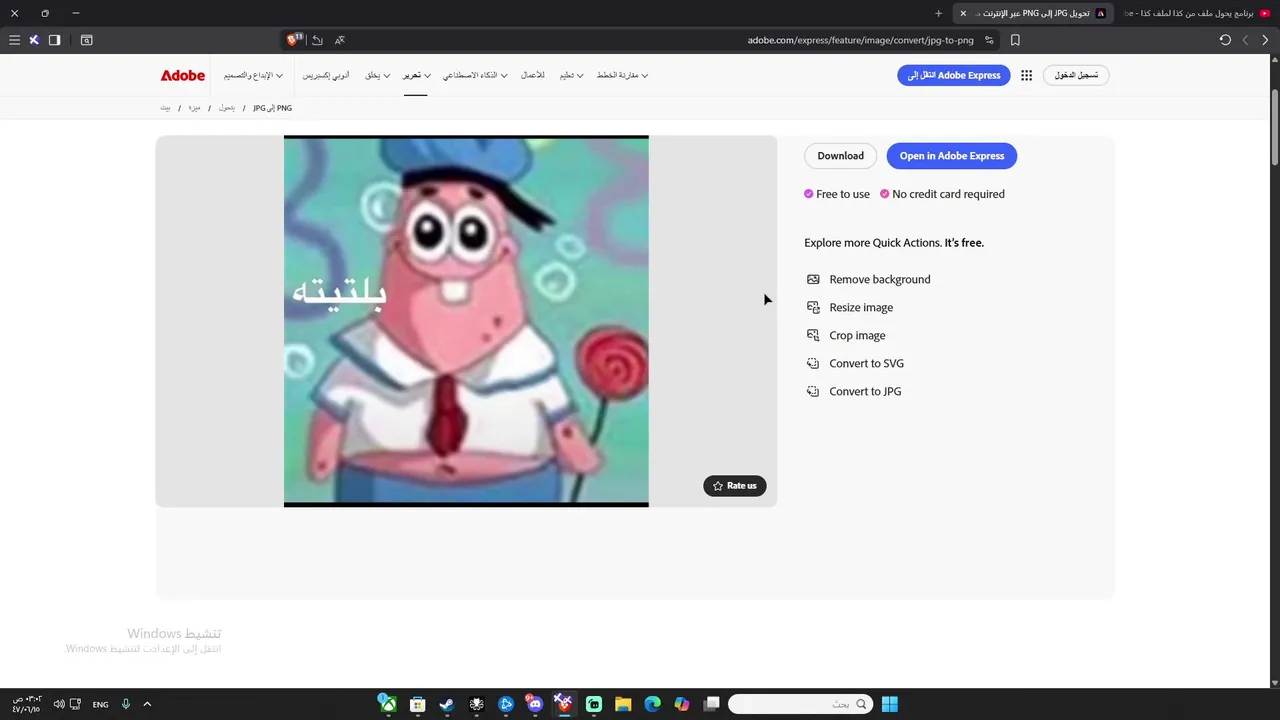The width and height of the screenshot is (1280, 720).
Task: Click the Resize image icon
Action: [x=813, y=307]
